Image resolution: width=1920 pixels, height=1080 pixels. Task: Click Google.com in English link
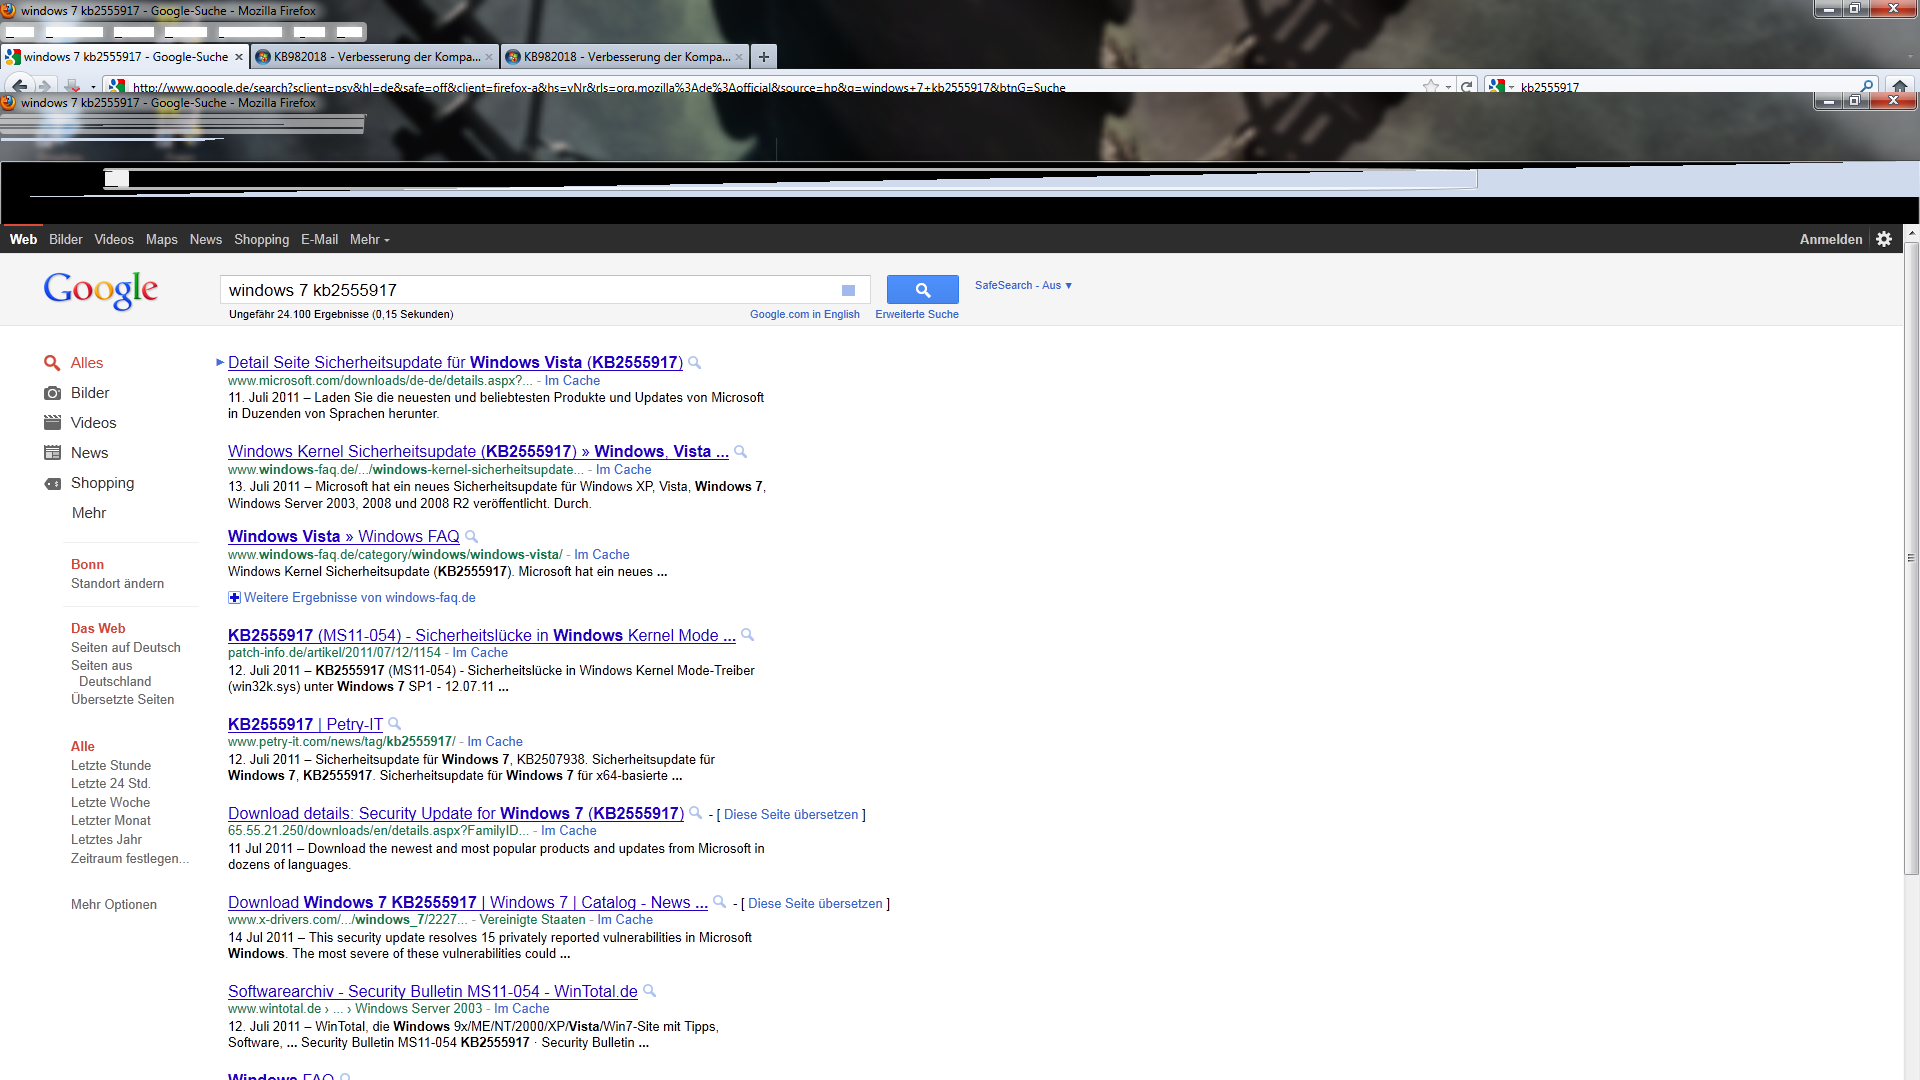805,315
